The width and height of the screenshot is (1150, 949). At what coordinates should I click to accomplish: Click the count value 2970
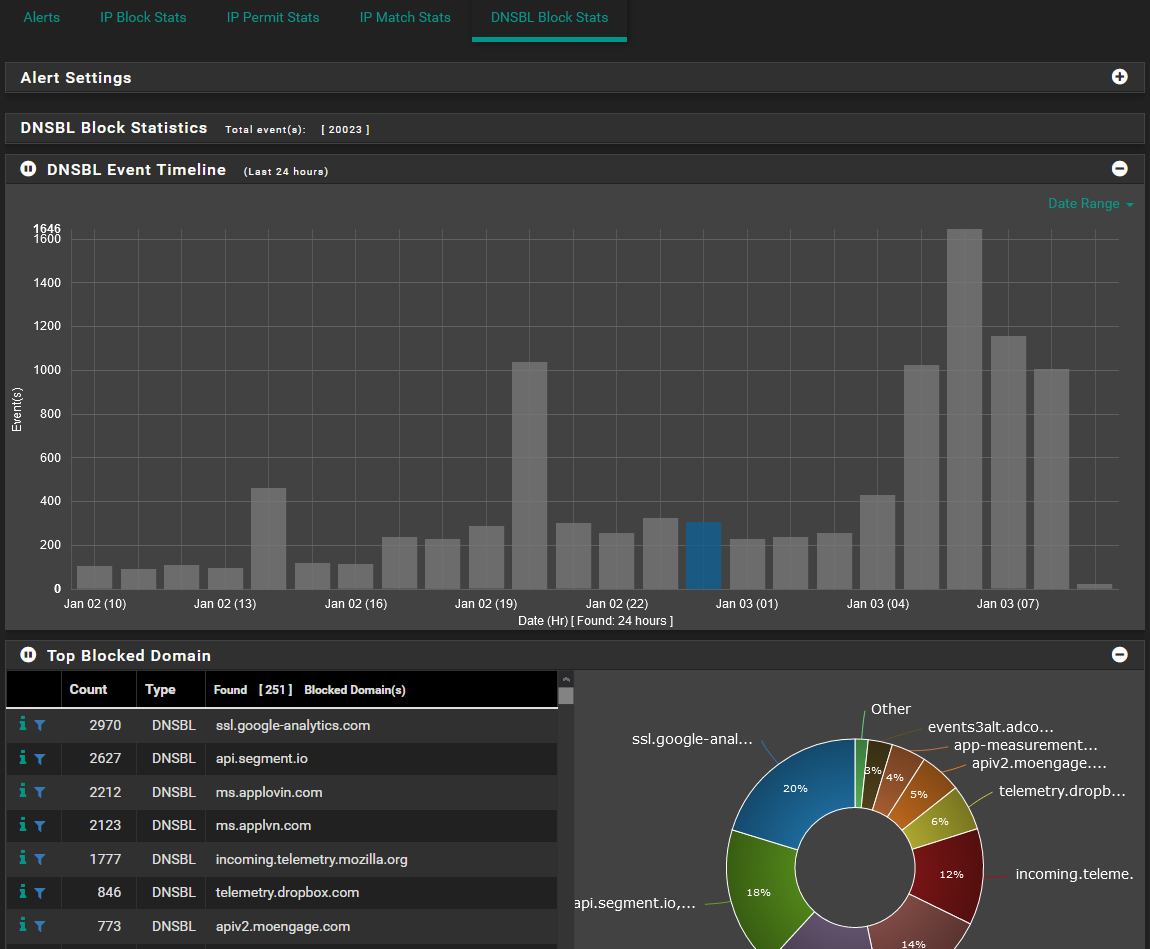point(105,725)
